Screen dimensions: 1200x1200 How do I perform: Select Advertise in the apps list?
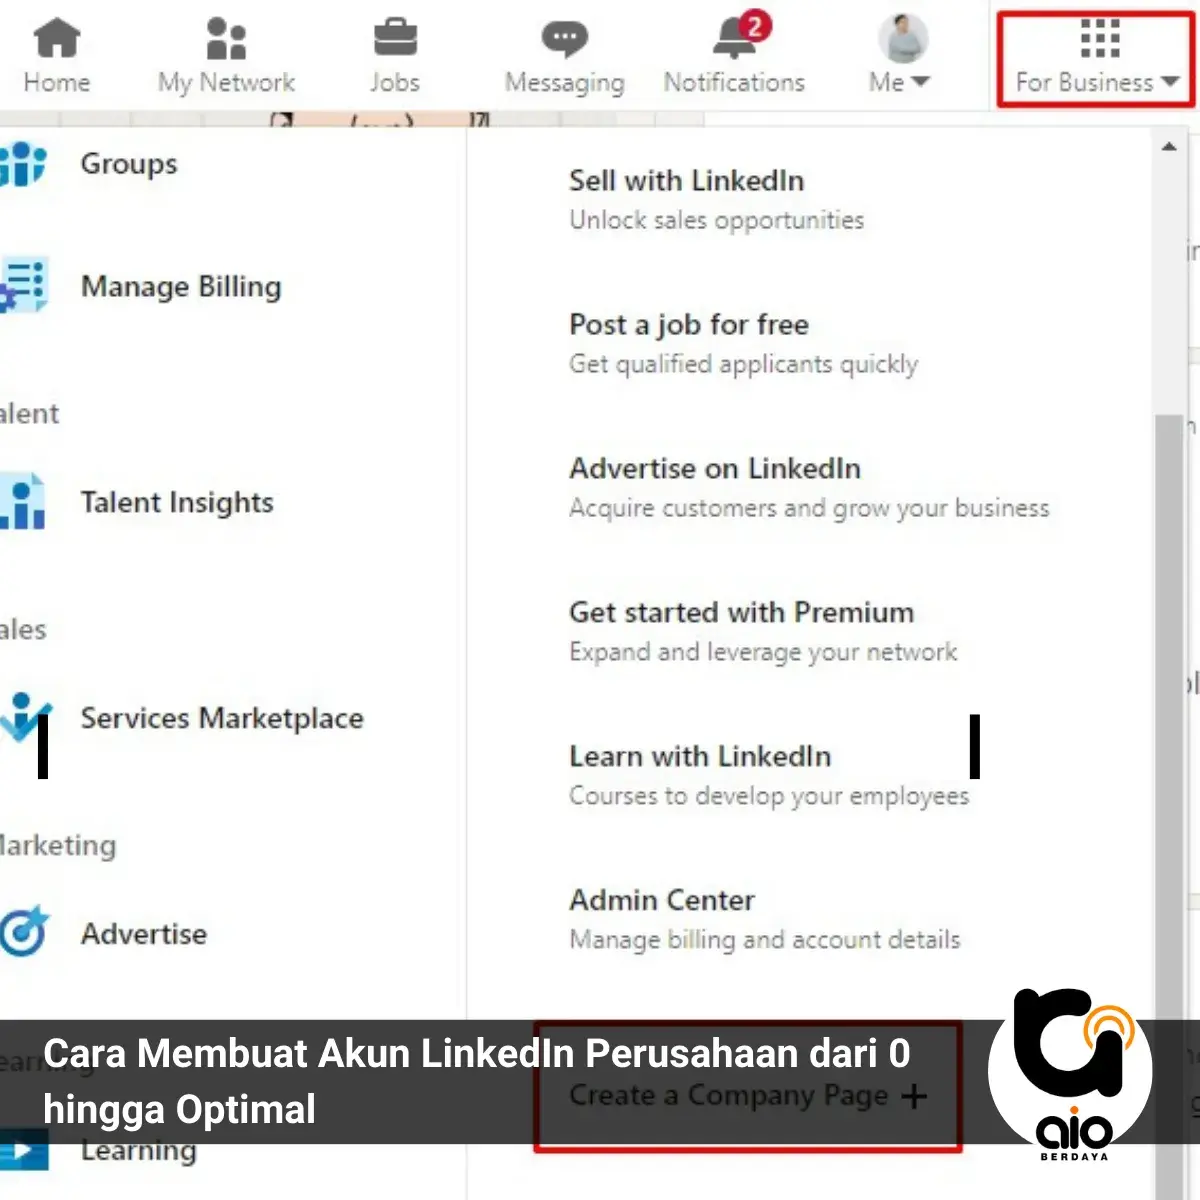144,933
